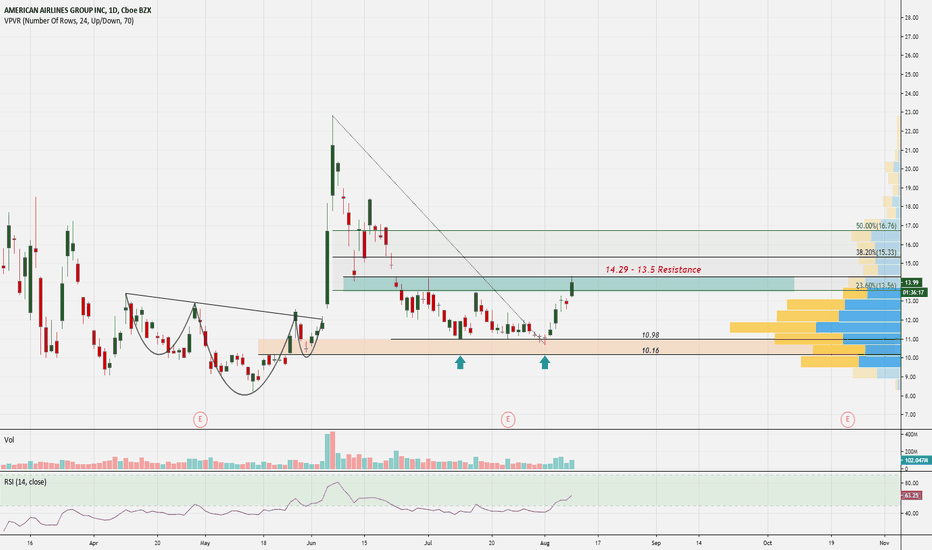The image size is (932, 550).
Task: Click the 20.00 price axis label
Action: pos(911,169)
